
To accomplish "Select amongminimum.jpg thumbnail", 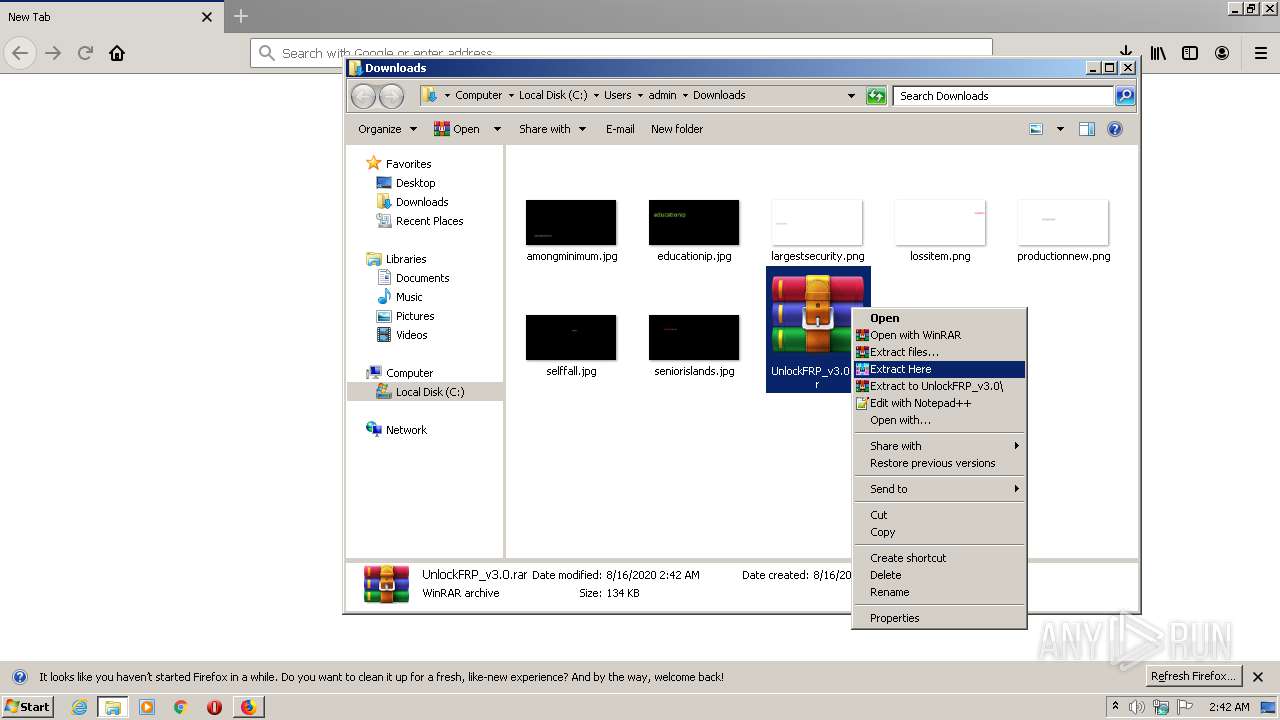I will [x=571, y=222].
